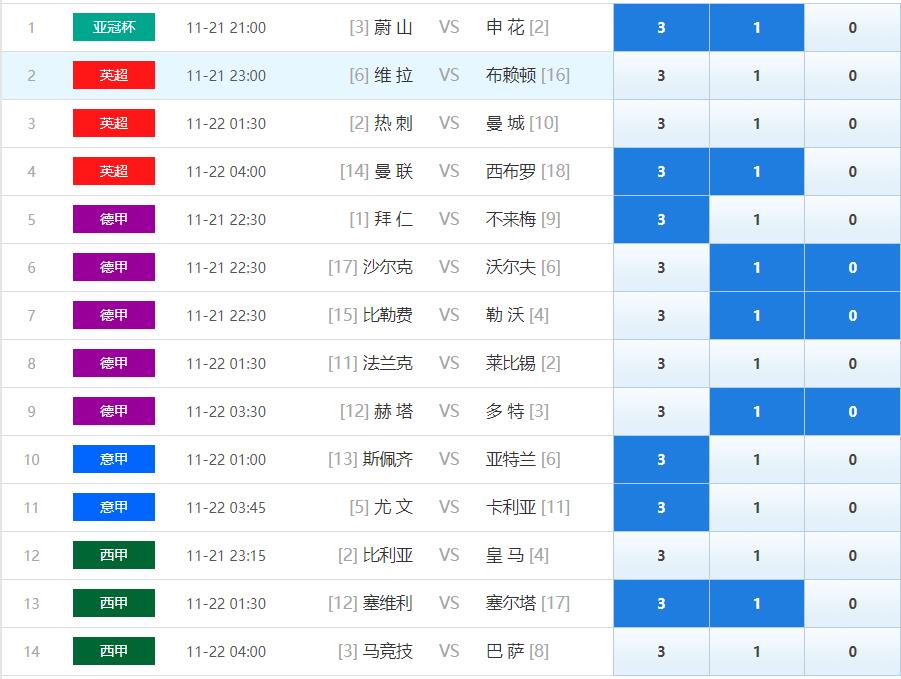Open the 亚冠杯 league tag in row 1
This screenshot has width=901, height=679.
pyautogui.click(x=114, y=27)
